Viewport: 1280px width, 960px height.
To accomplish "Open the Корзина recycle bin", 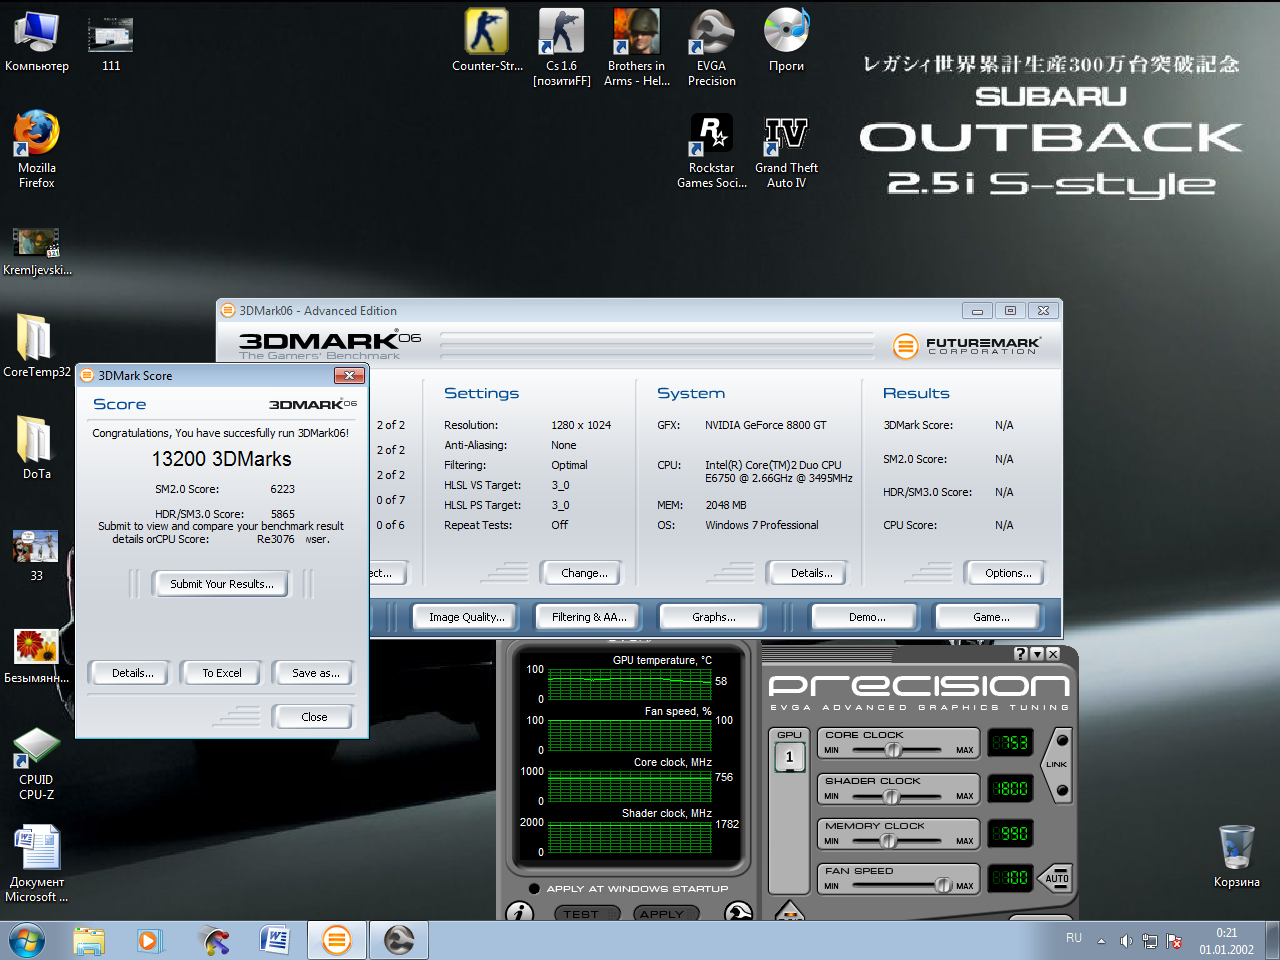I will click(x=1237, y=856).
